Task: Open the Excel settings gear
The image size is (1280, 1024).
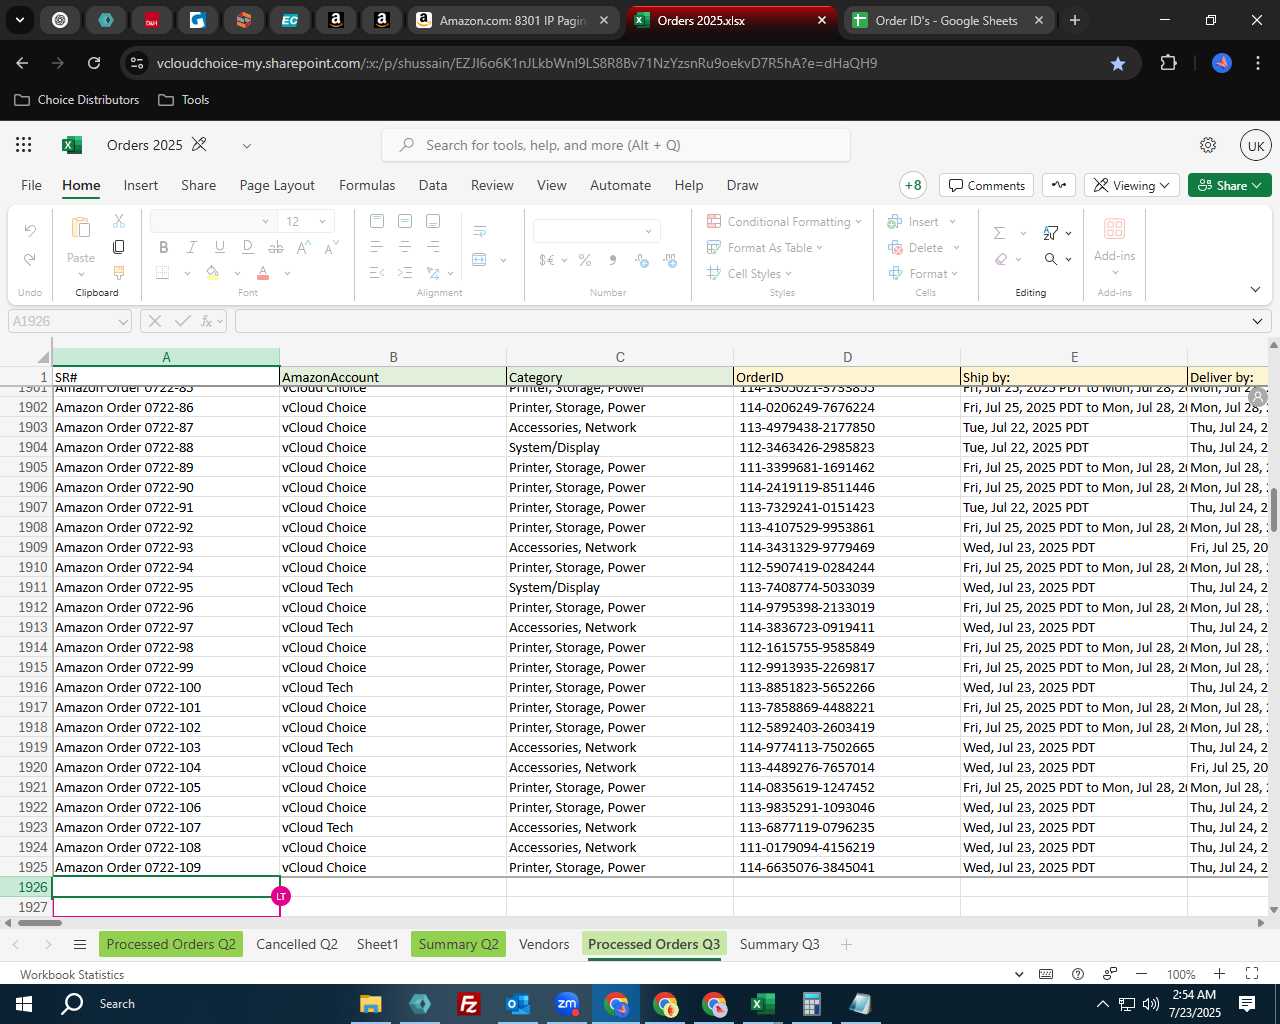Action: pyautogui.click(x=1208, y=145)
